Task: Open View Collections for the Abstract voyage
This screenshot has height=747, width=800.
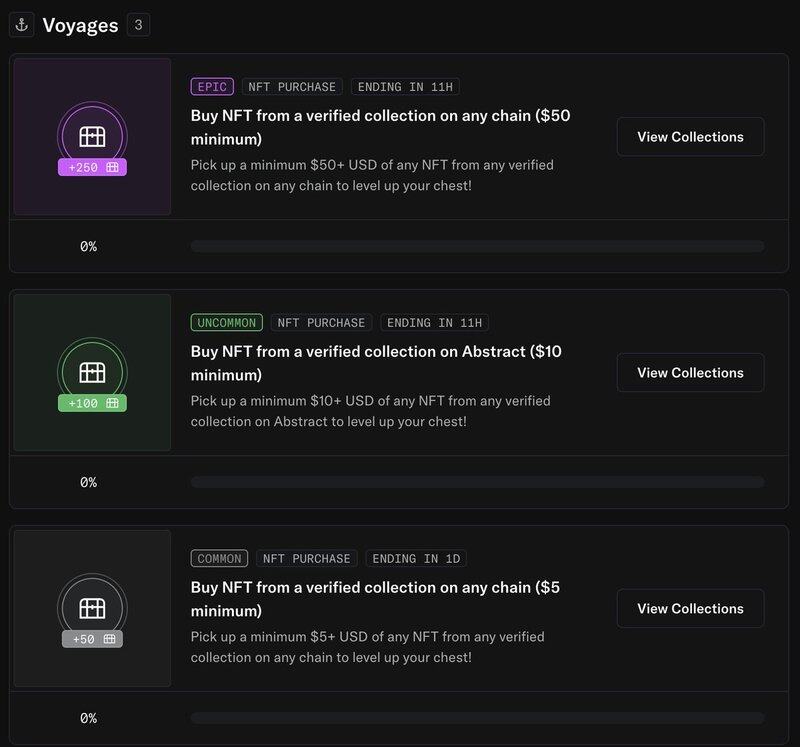Action: coord(690,372)
